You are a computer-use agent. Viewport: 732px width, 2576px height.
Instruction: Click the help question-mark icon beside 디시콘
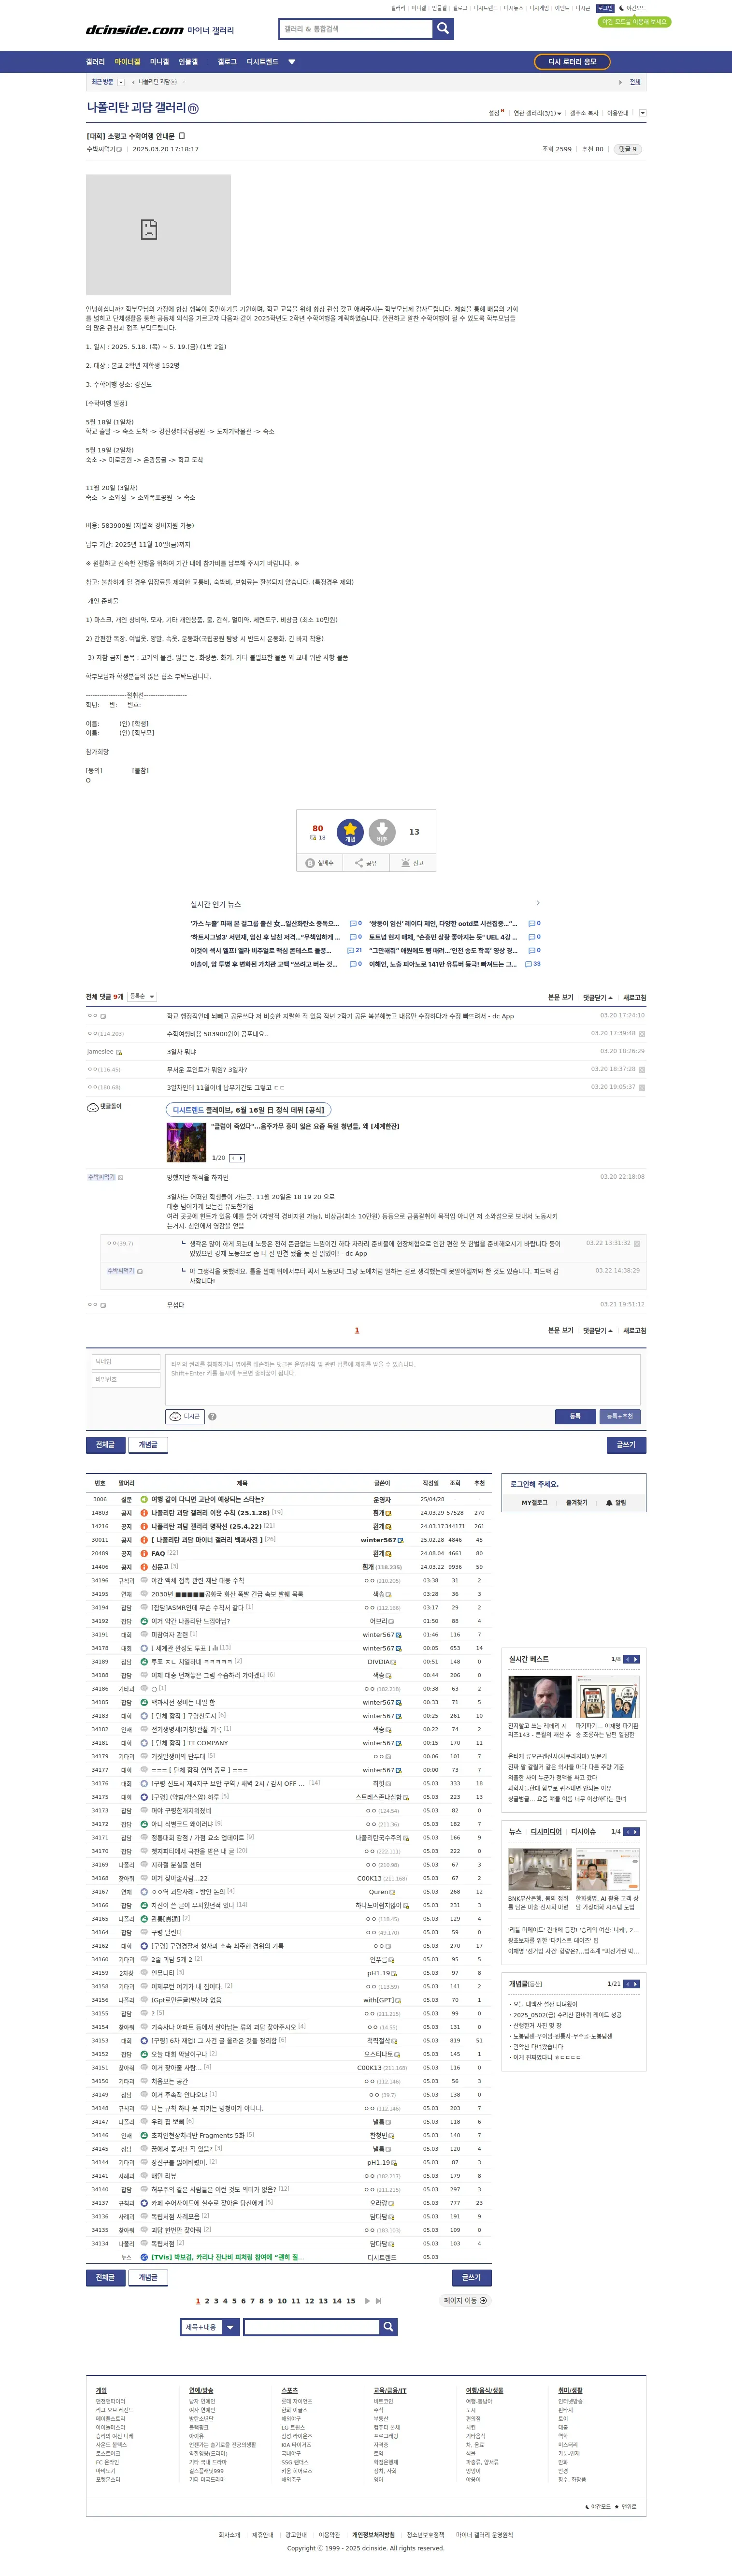[x=212, y=1416]
